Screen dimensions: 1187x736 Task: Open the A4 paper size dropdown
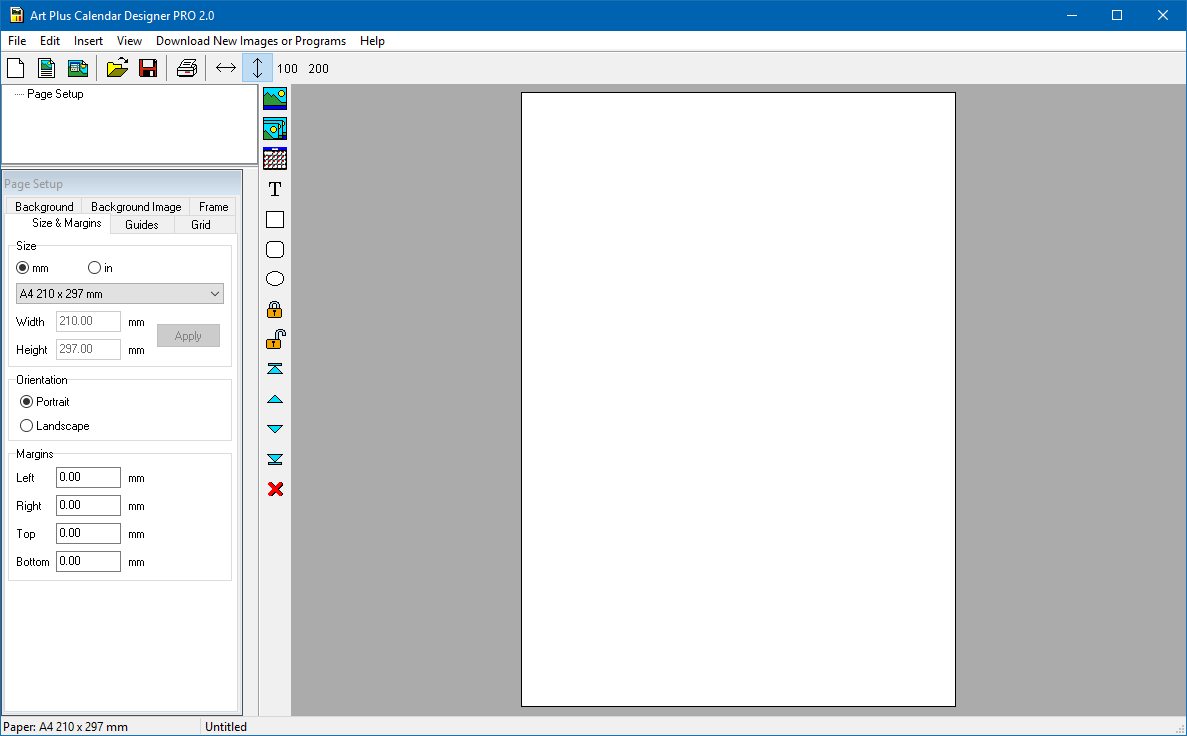pyautogui.click(x=120, y=294)
